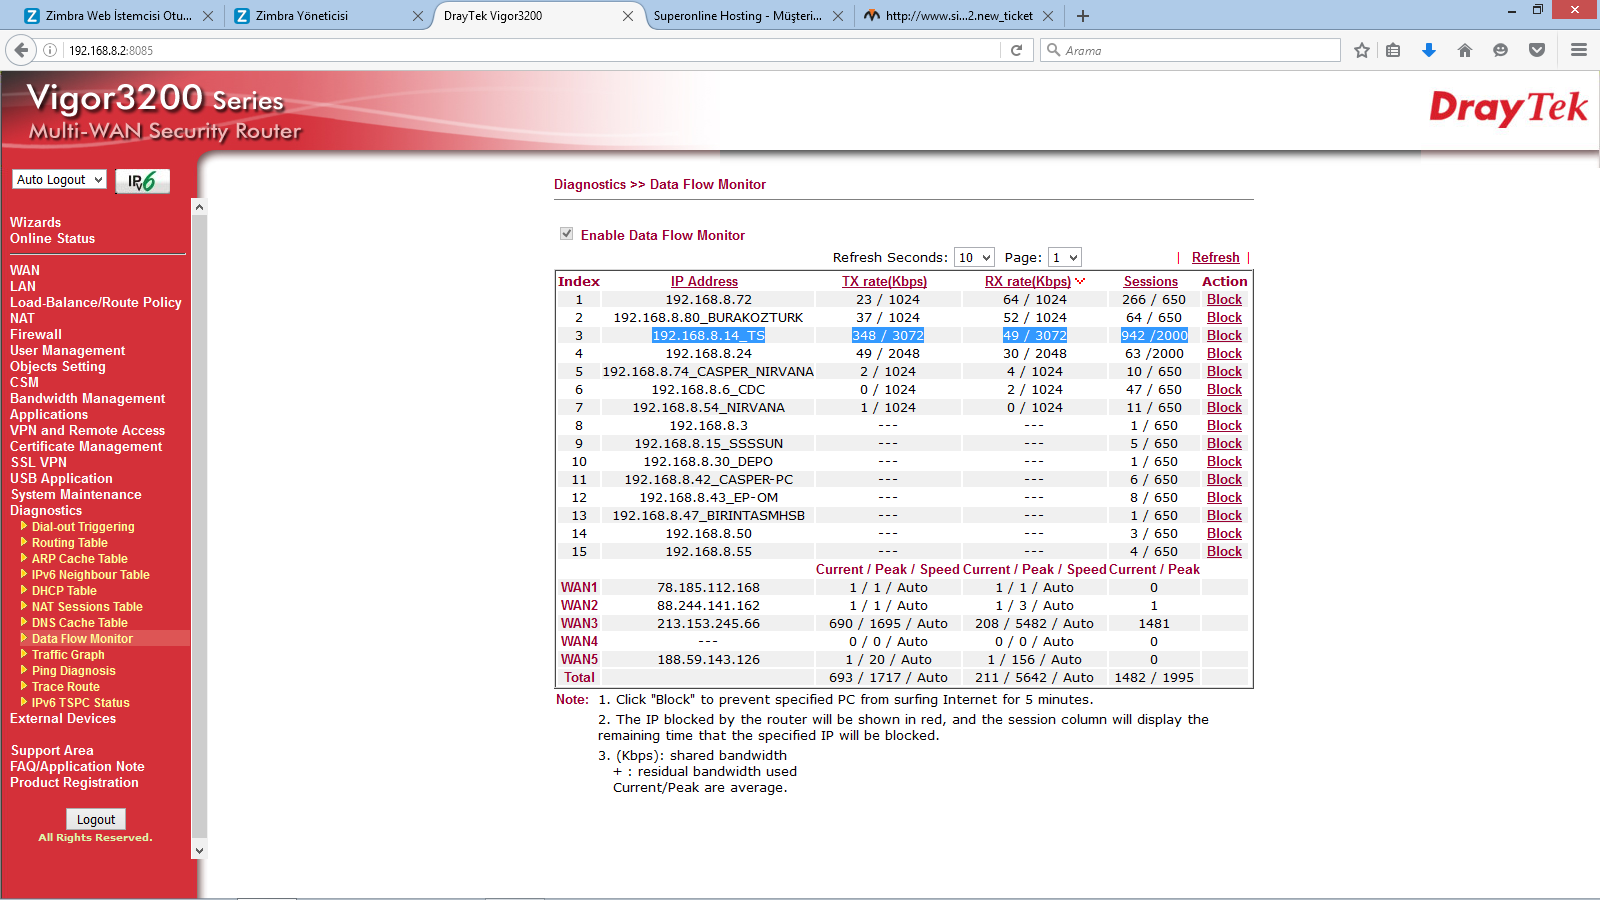The image size is (1600, 900).
Task: Open the downloads arrow icon
Action: pyautogui.click(x=1428, y=50)
